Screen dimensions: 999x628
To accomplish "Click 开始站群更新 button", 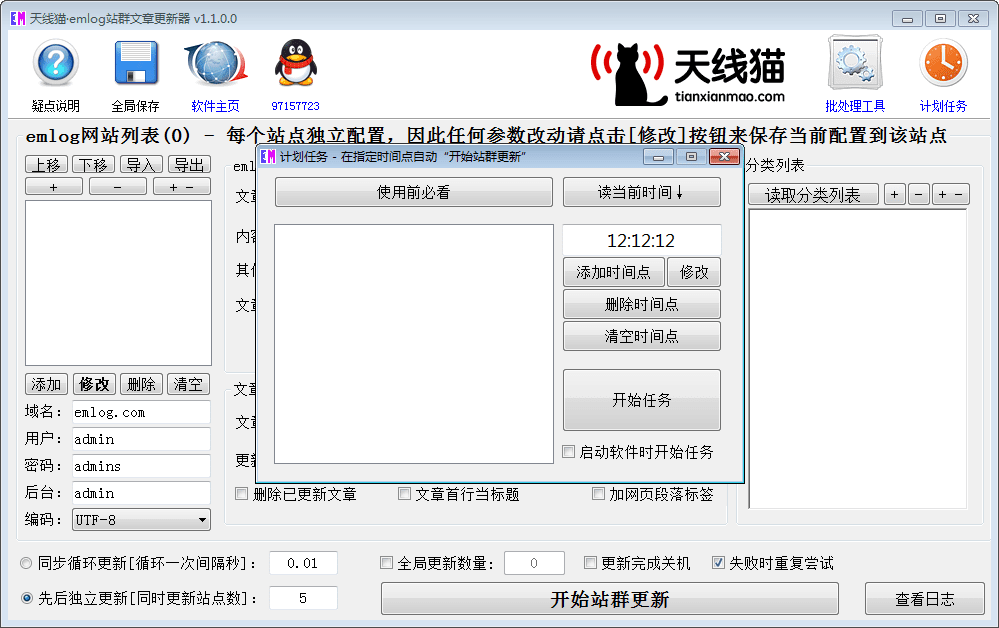I will pyautogui.click(x=610, y=599).
